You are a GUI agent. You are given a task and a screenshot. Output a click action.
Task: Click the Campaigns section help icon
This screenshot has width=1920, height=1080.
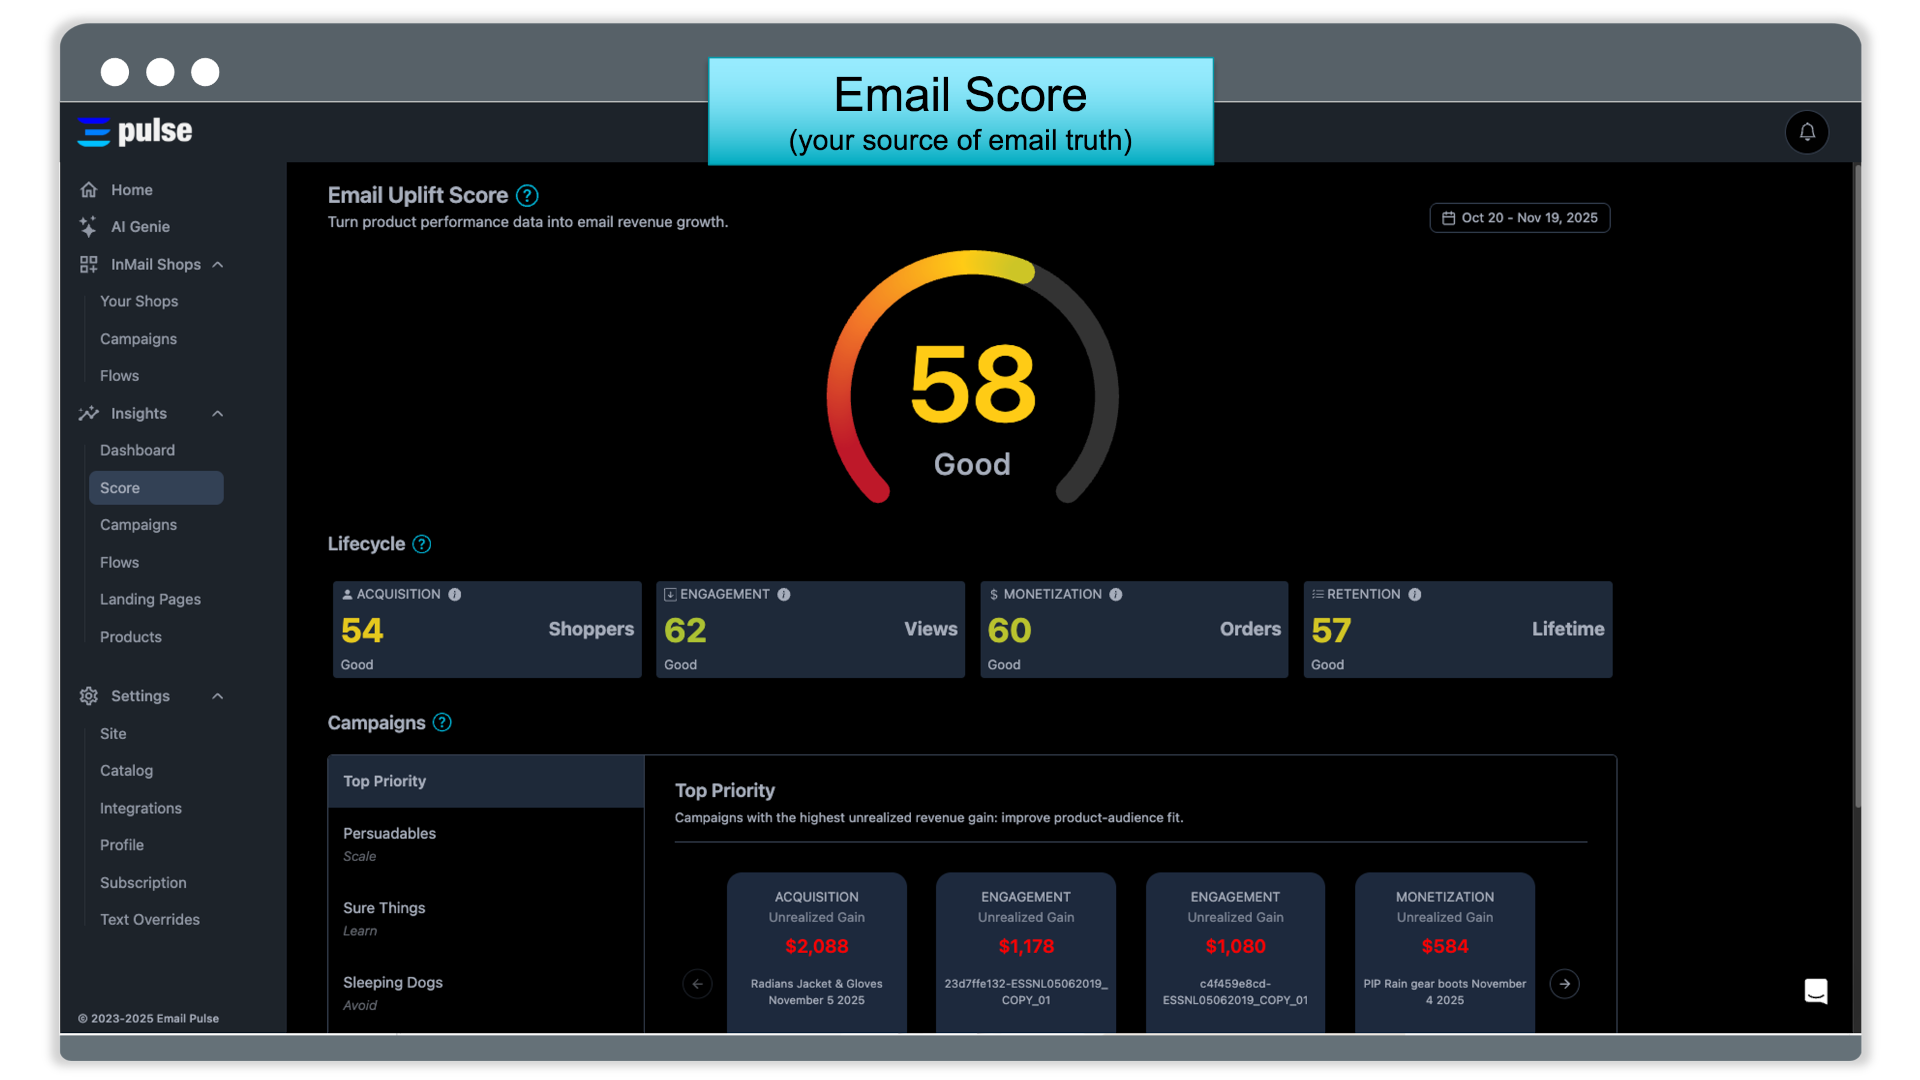coord(442,722)
